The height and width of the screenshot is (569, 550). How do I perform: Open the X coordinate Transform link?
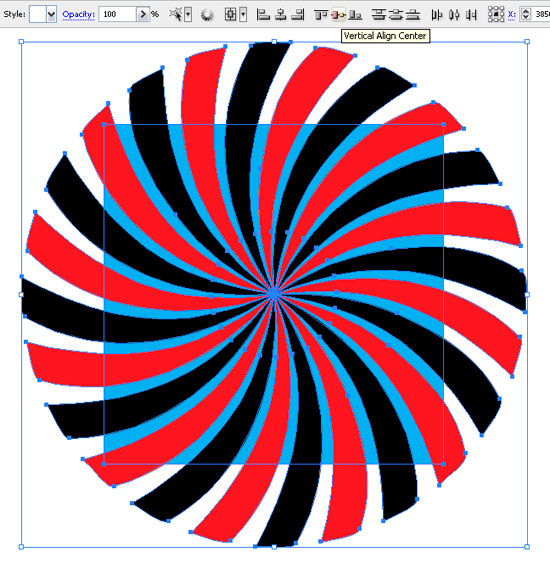[512, 15]
